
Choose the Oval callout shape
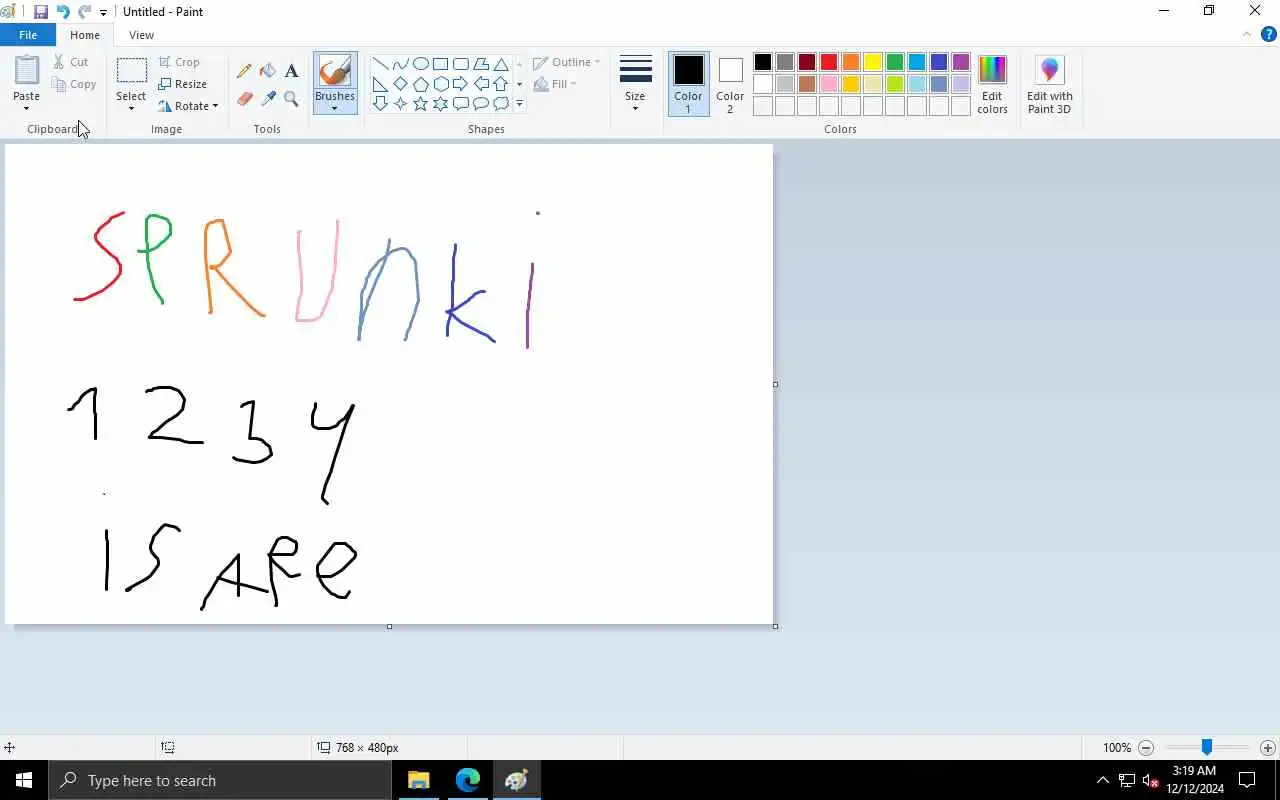(x=481, y=103)
